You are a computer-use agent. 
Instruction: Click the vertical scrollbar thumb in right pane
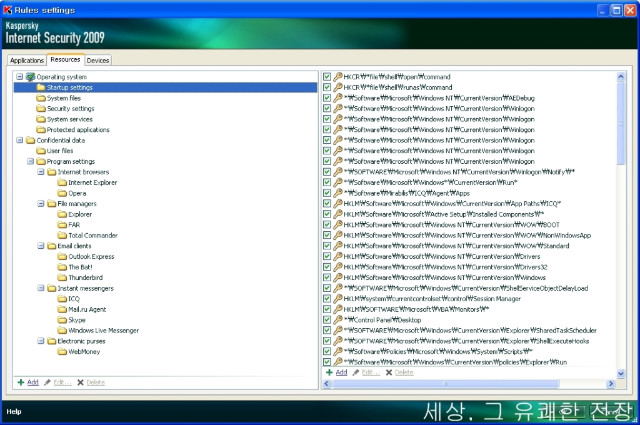click(621, 123)
